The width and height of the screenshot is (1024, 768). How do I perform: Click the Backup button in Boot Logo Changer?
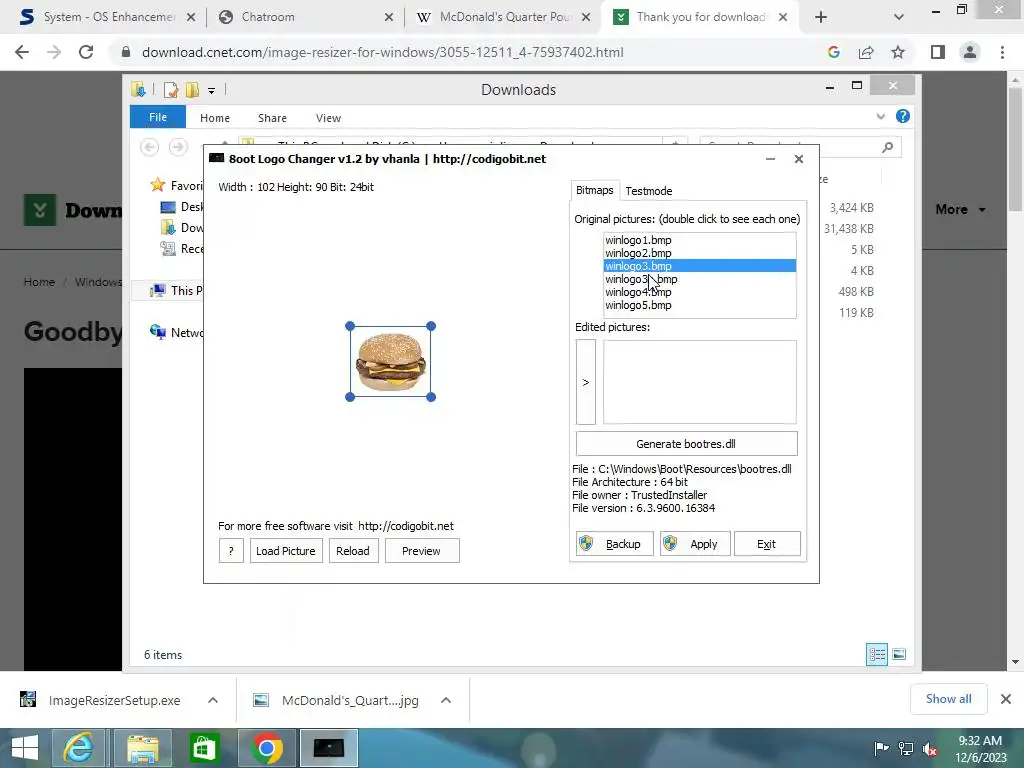[x=615, y=544]
